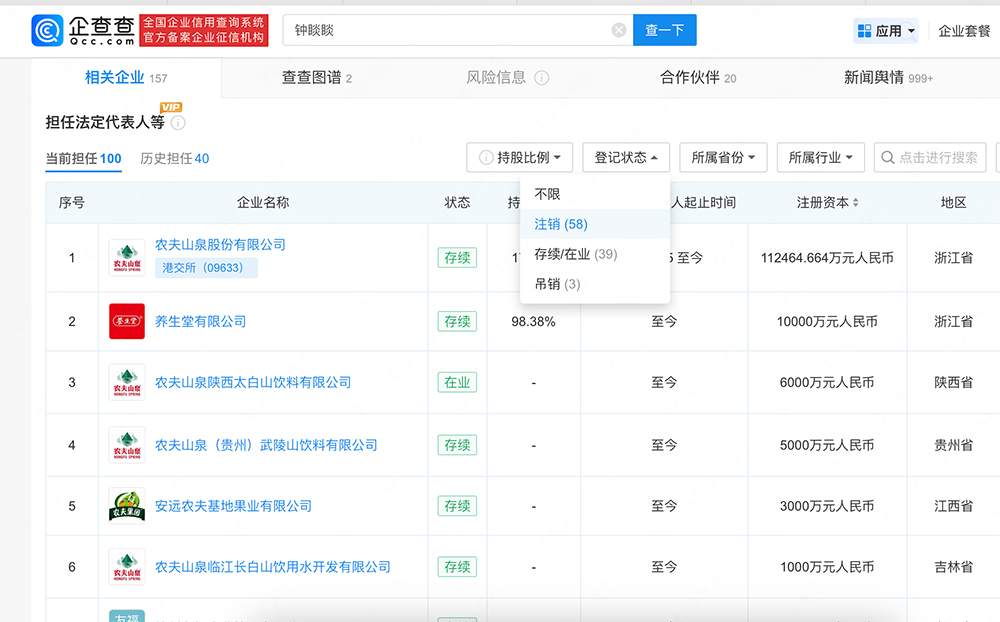This screenshot has width=1000, height=622.
Task: Click the Qcc.com logo
Action: coord(83,30)
